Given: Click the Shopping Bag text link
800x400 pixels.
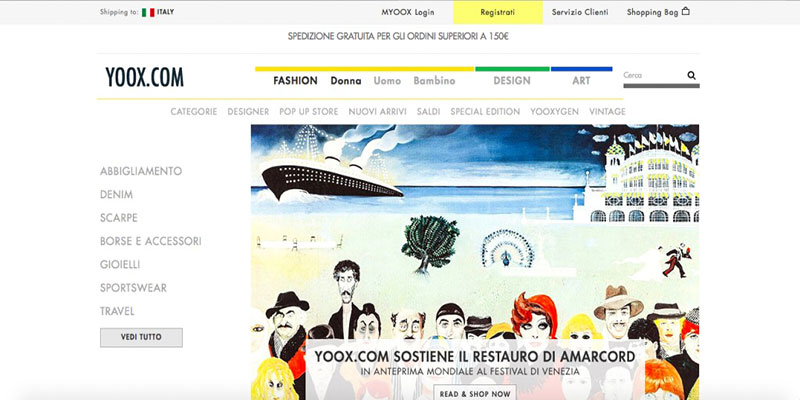Looking at the screenshot, I should pos(653,12).
